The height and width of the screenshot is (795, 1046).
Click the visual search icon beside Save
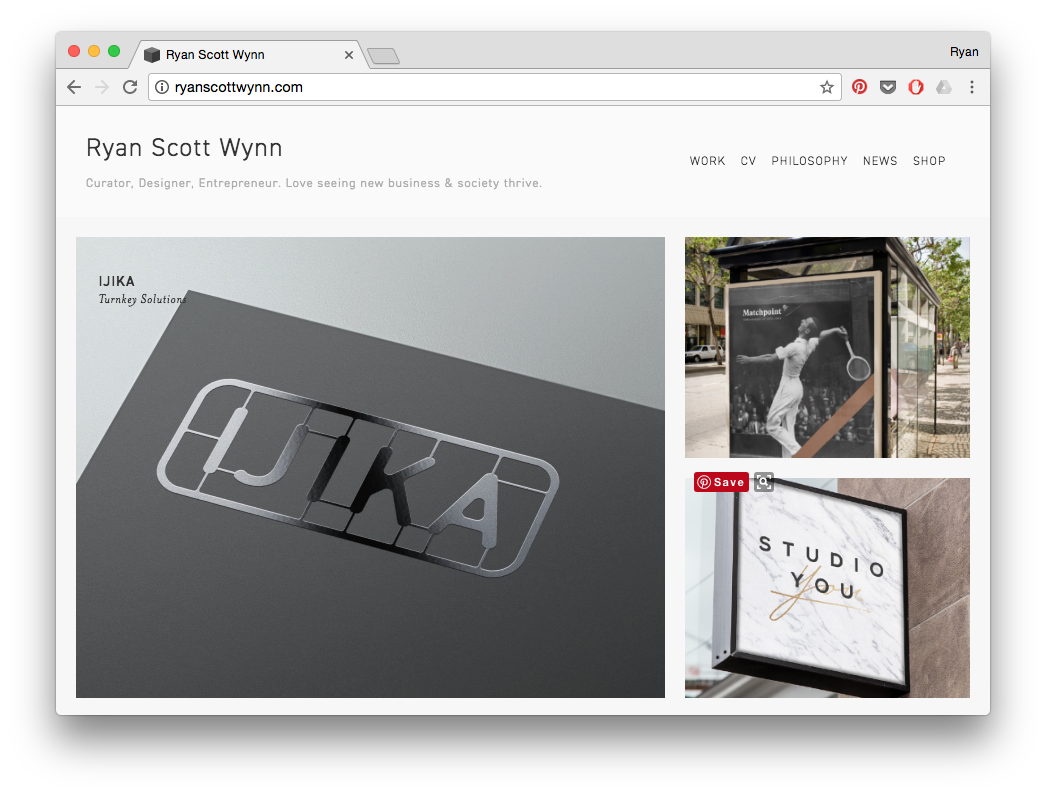point(763,482)
